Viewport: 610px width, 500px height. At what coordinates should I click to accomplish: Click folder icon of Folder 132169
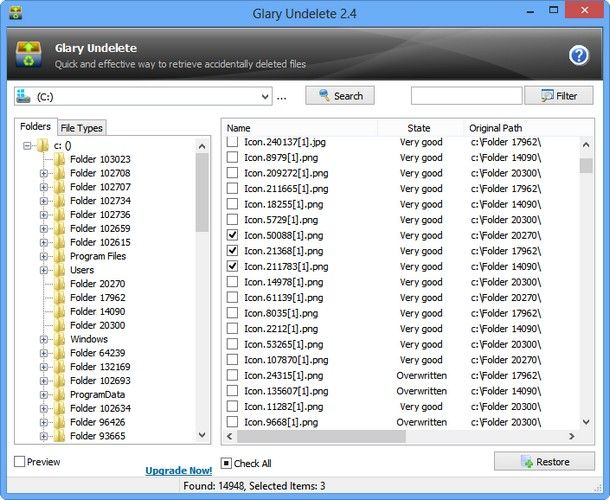click(60, 367)
